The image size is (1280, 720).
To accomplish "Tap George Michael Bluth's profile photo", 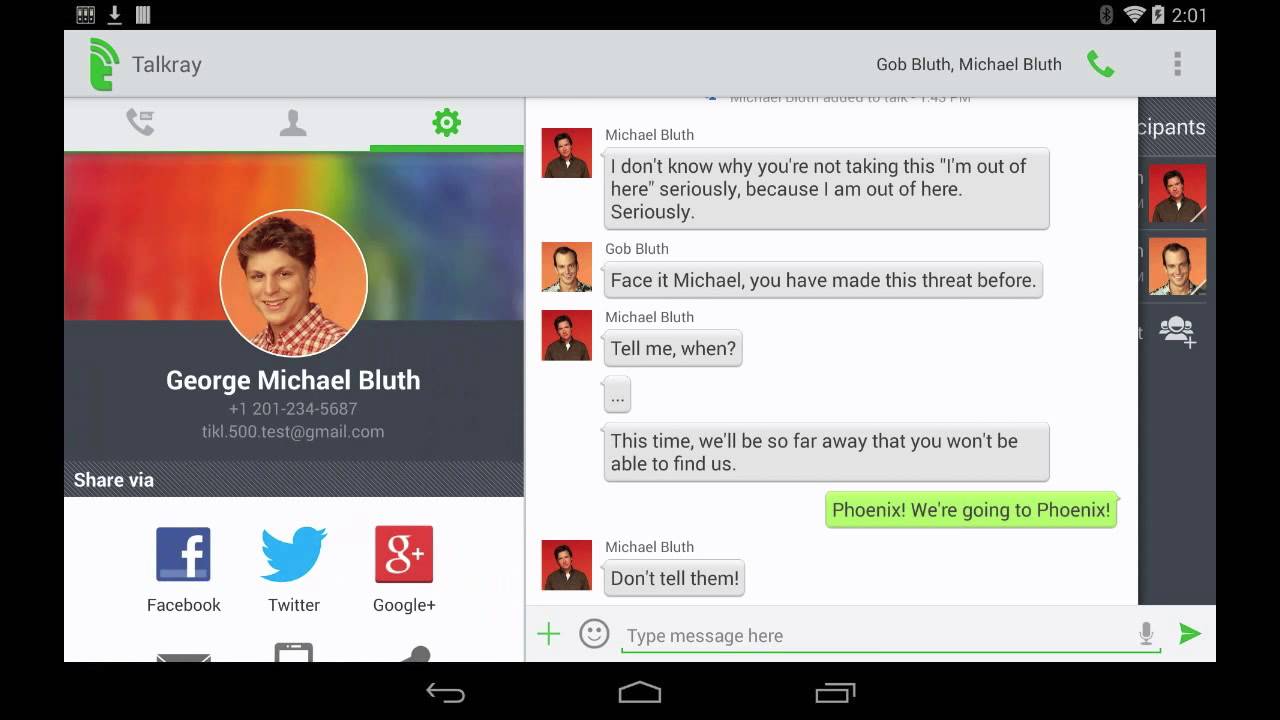I will tap(293, 283).
